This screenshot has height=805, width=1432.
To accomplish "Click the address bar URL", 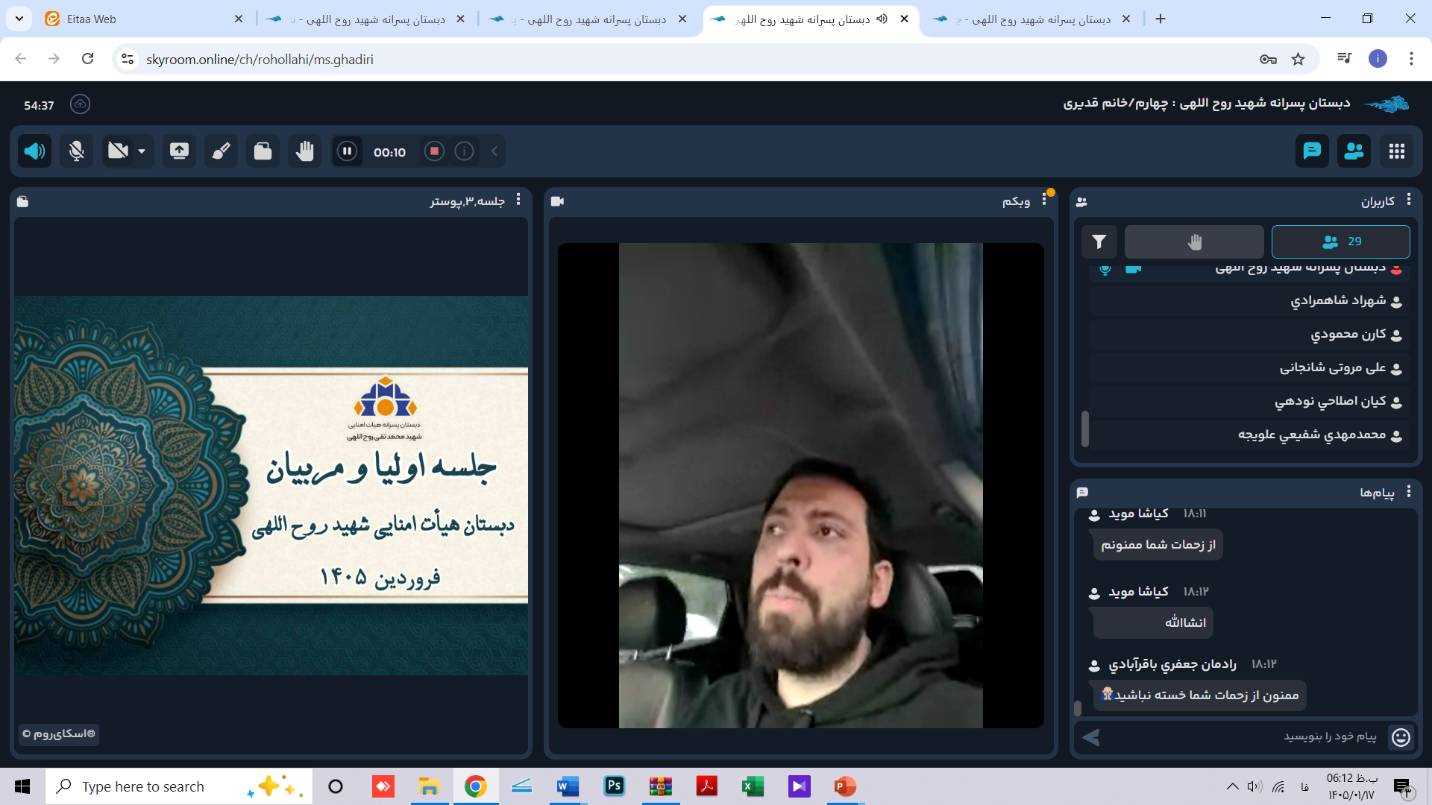I will [x=260, y=59].
